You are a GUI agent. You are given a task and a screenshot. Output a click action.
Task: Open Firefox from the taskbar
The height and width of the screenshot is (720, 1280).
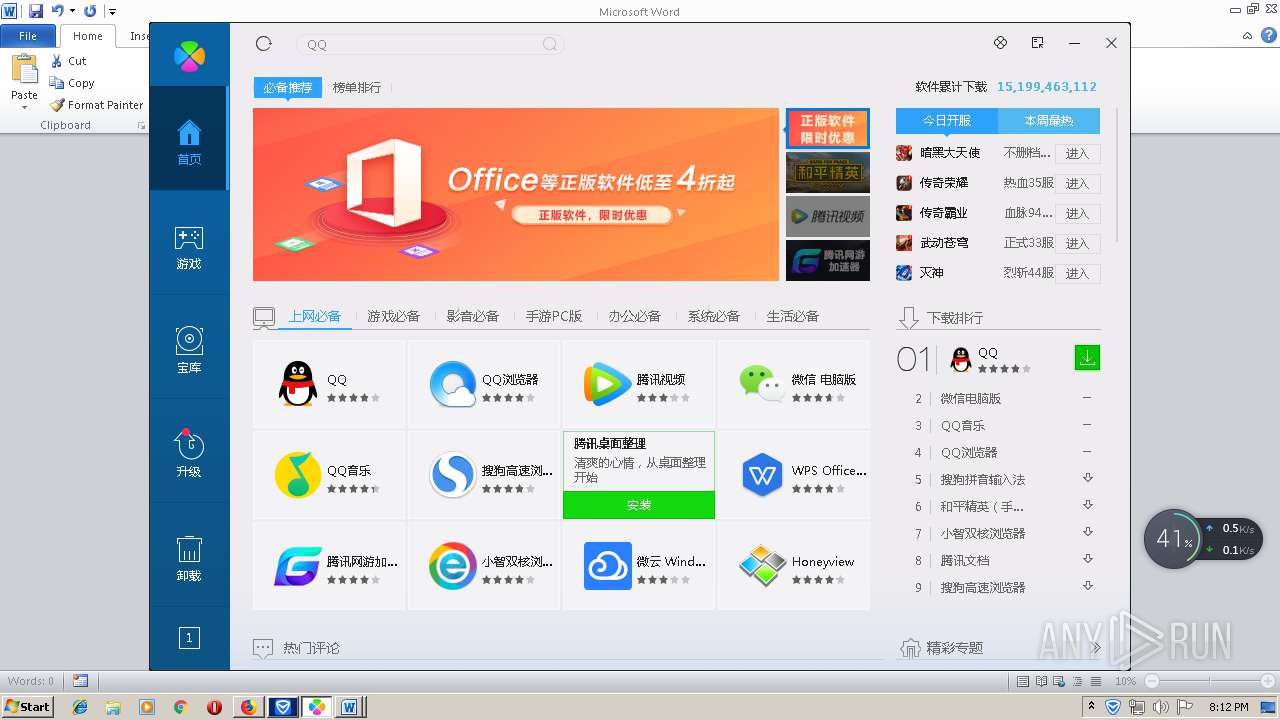point(247,707)
